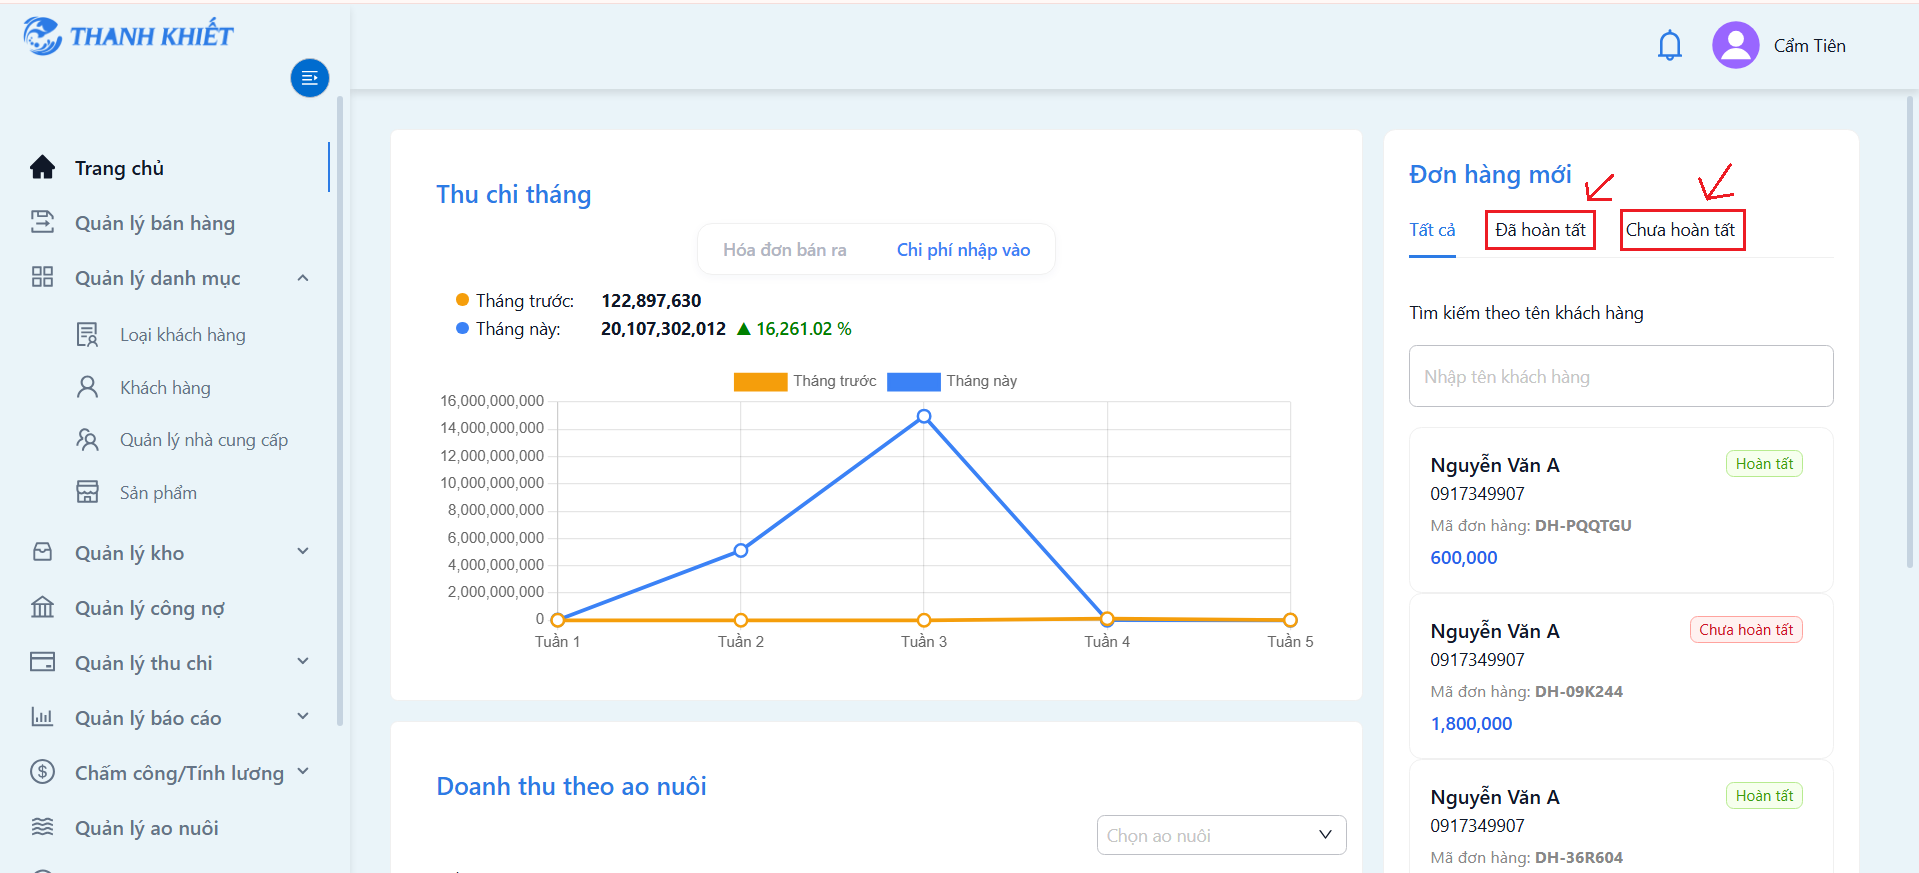Click the purple user avatar icon
Screen dimensions: 1919x873
point(1735,45)
